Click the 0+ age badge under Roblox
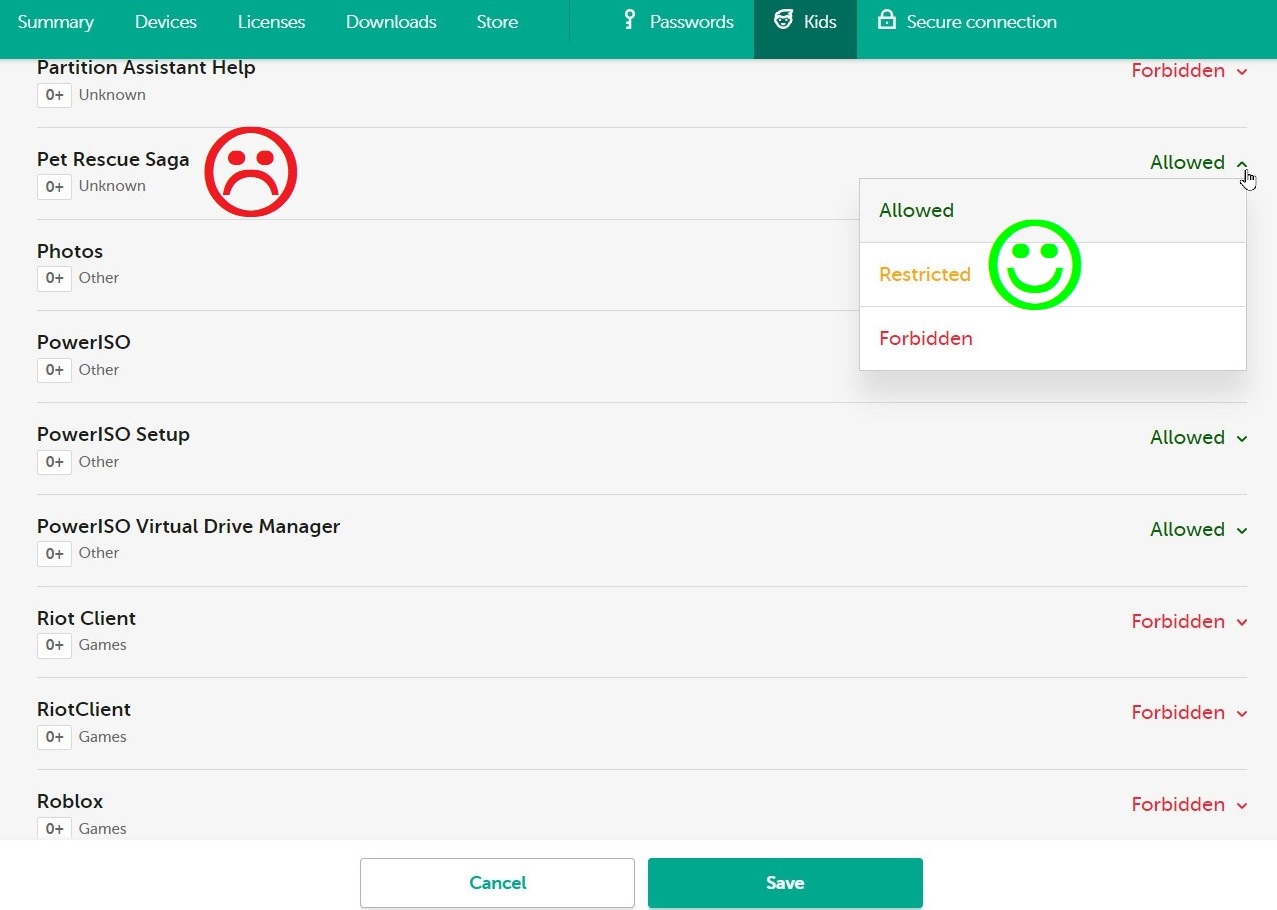1277x910 pixels. click(54, 829)
